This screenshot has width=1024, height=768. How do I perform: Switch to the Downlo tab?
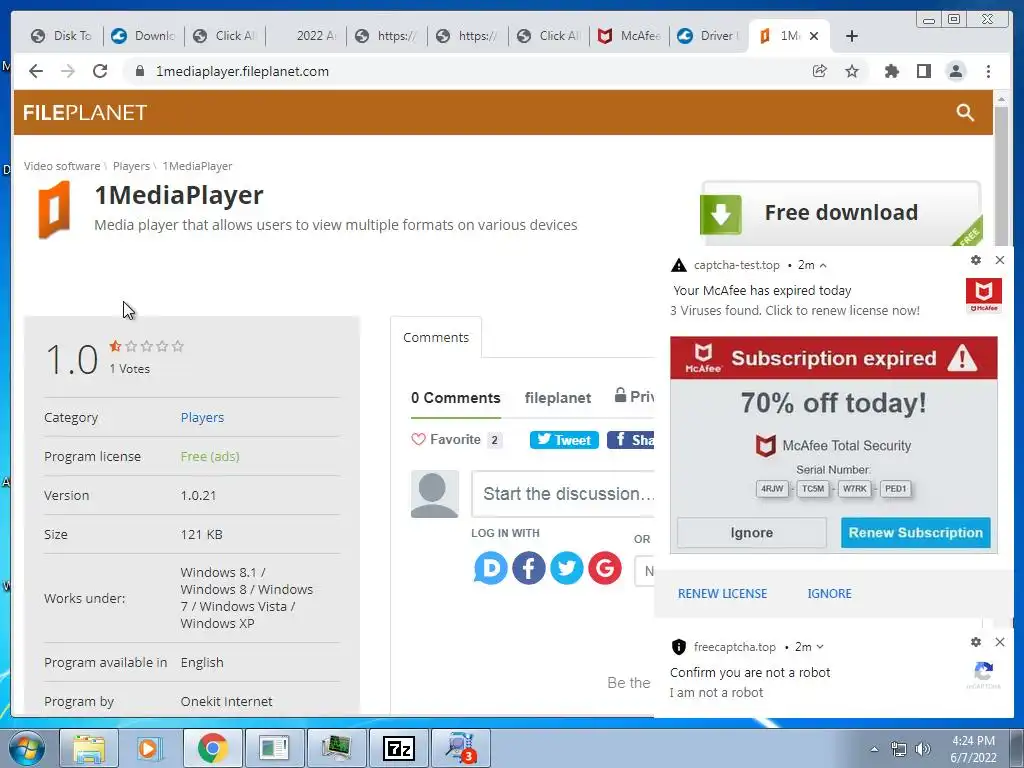pos(144,36)
